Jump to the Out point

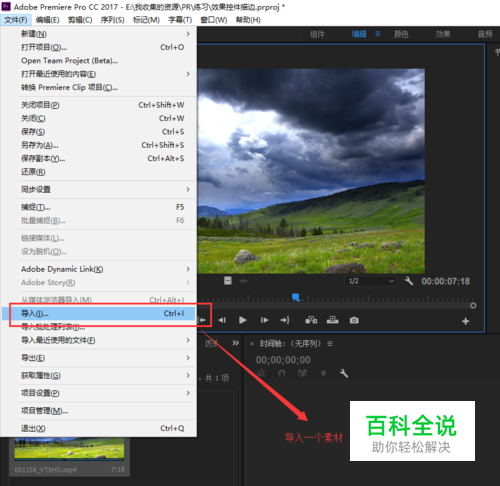click(x=285, y=320)
